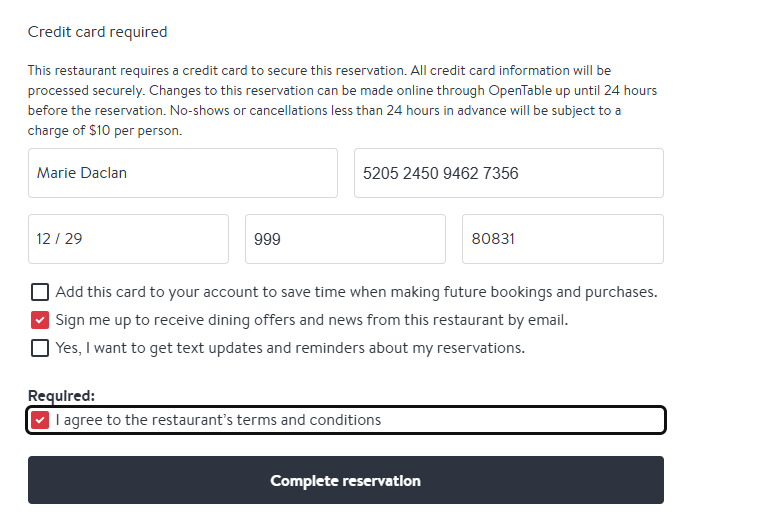Click the 'Sign me up to receive dining offers' label
Viewport: 783px width, 522px height.
click(311, 320)
